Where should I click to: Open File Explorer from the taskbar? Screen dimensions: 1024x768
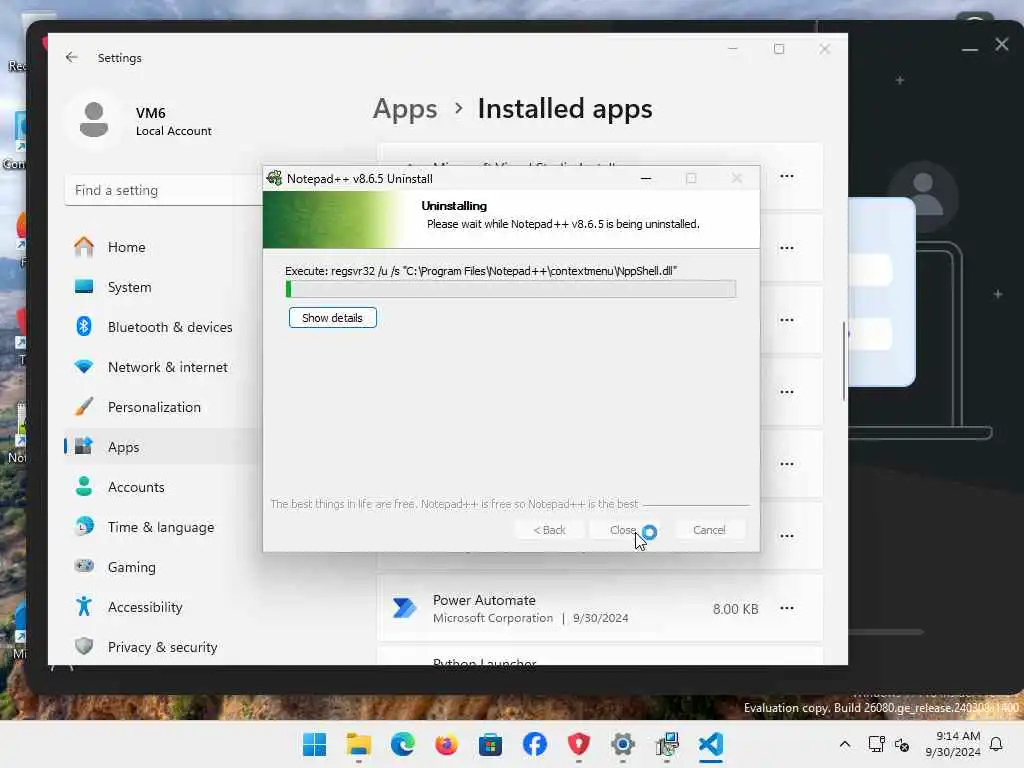pos(359,744)
